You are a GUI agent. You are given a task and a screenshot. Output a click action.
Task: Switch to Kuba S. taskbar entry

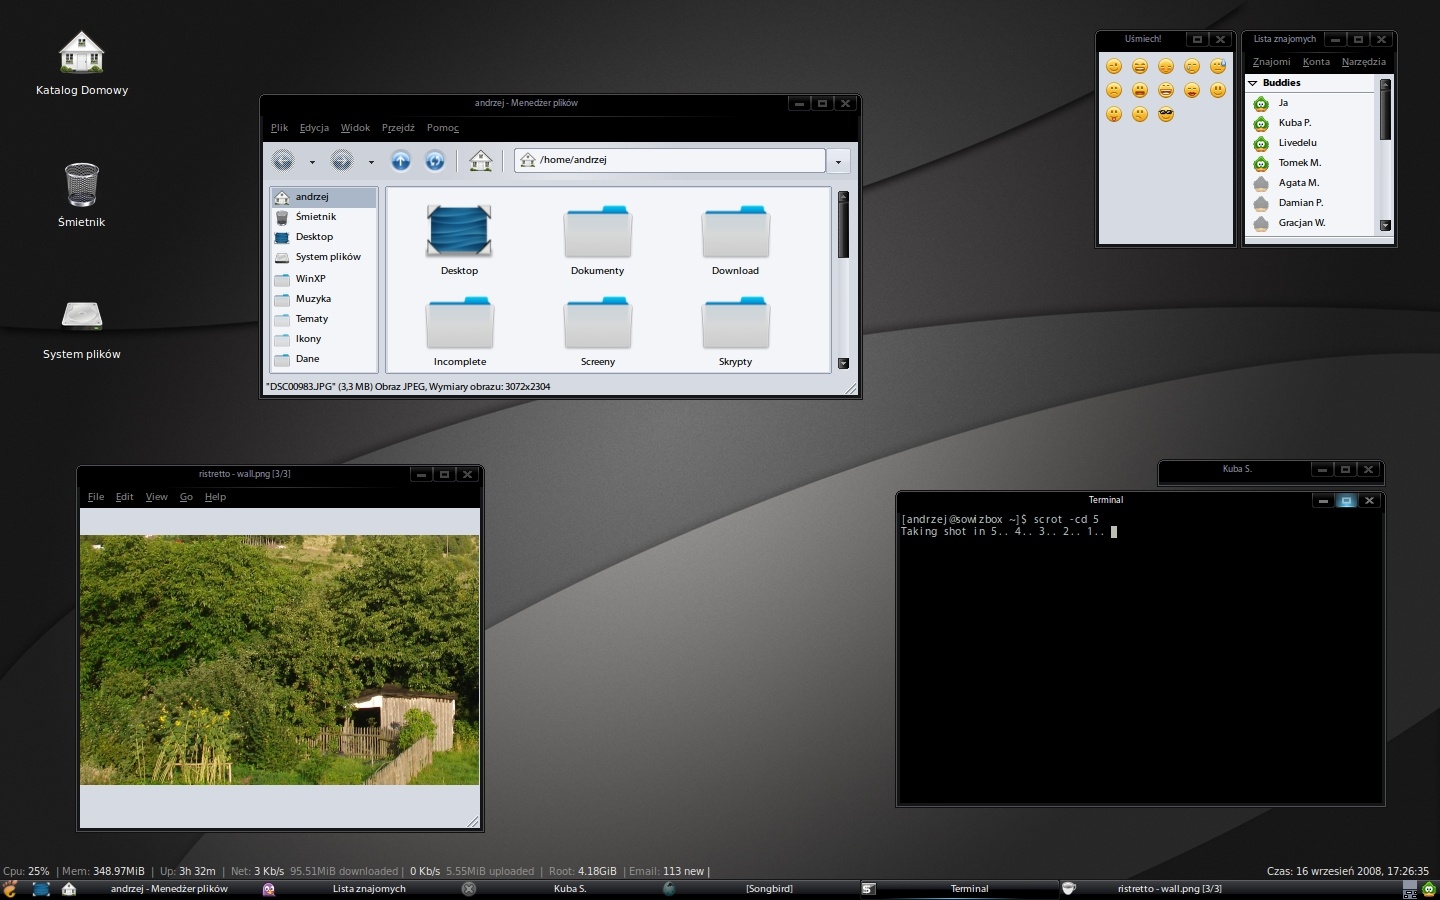pyautogui.click(x=559, y=889)
